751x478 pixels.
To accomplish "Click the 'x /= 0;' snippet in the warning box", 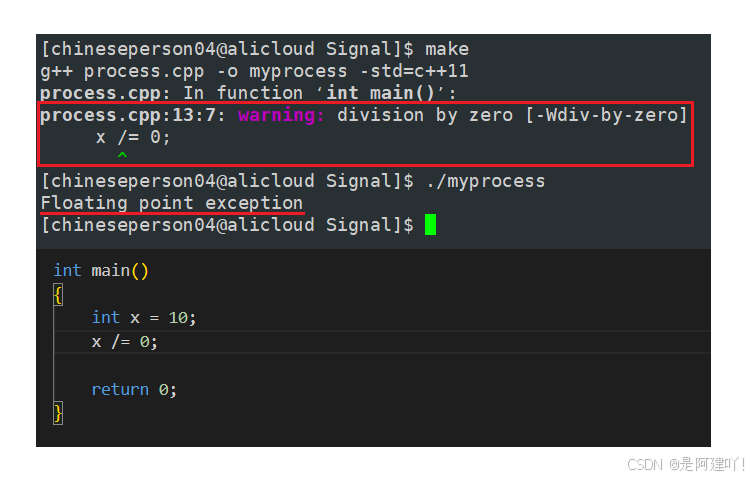I will coord(133,137).
